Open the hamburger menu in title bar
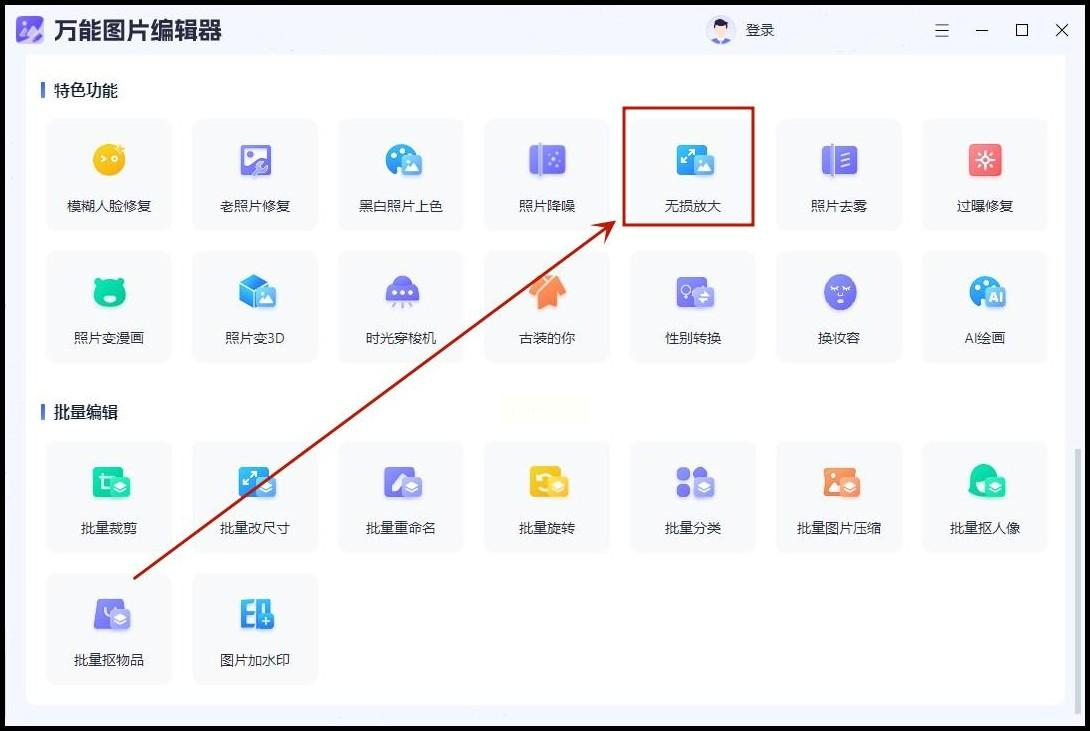The width and height of the screenshot is (1090, 731). click(942, 30)
